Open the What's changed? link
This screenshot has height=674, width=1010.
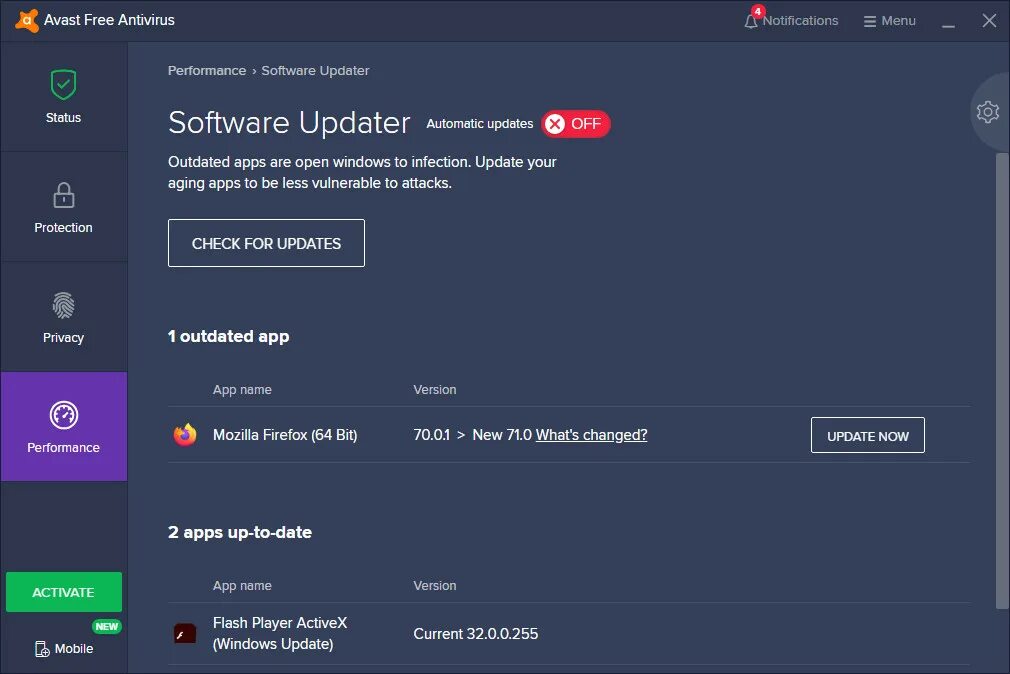point(591,435)
